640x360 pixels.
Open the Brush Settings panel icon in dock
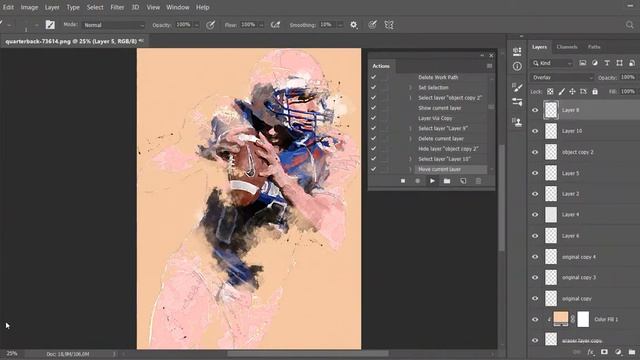tap(517, 87)
